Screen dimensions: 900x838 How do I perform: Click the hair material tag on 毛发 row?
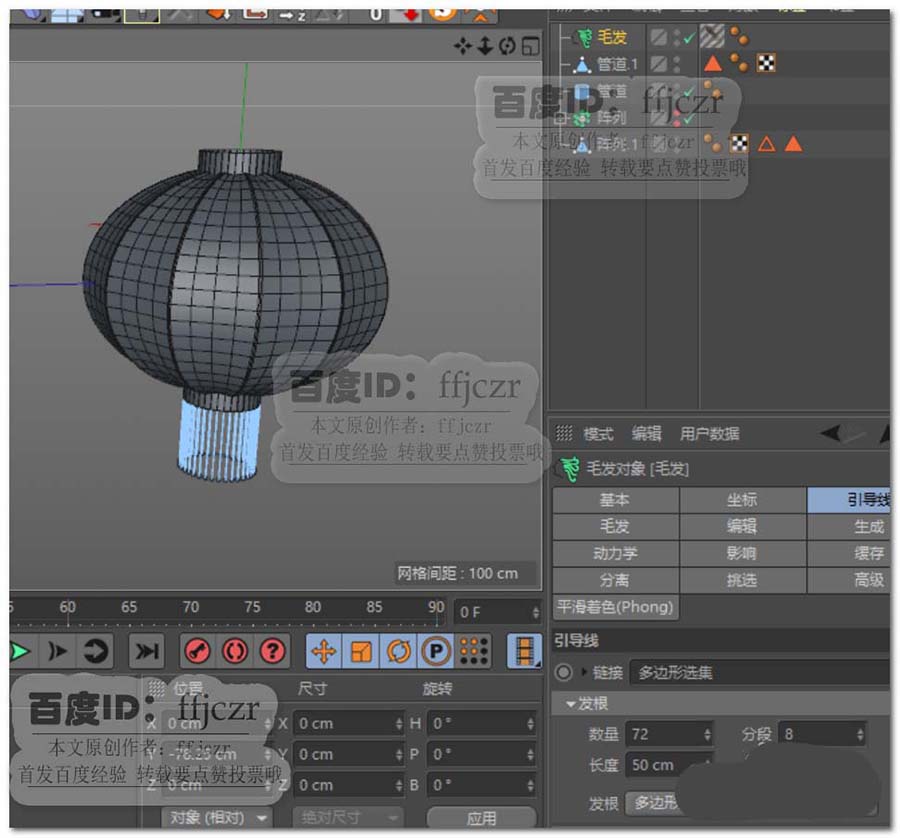(712, 37)
